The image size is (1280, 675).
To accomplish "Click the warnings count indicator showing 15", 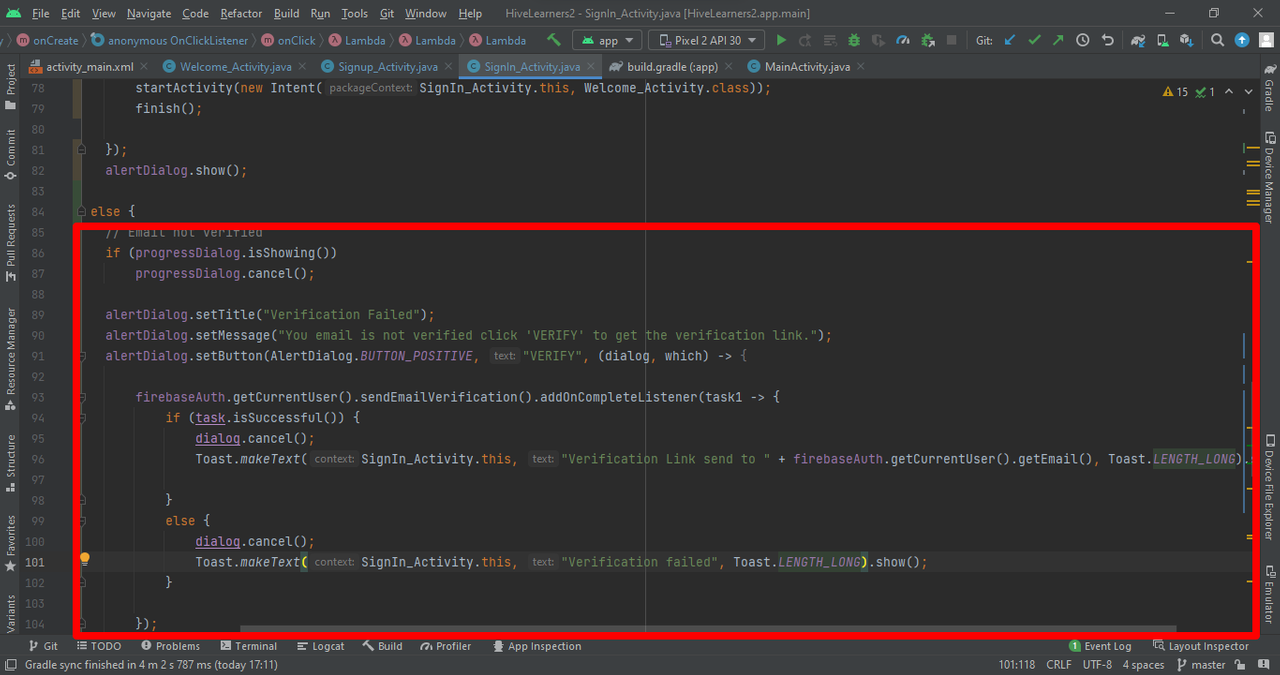I will (x=1175, y=92).
